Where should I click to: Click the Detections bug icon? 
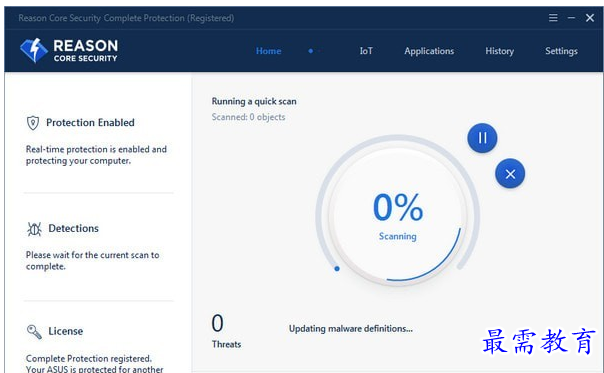pos(34,229)
